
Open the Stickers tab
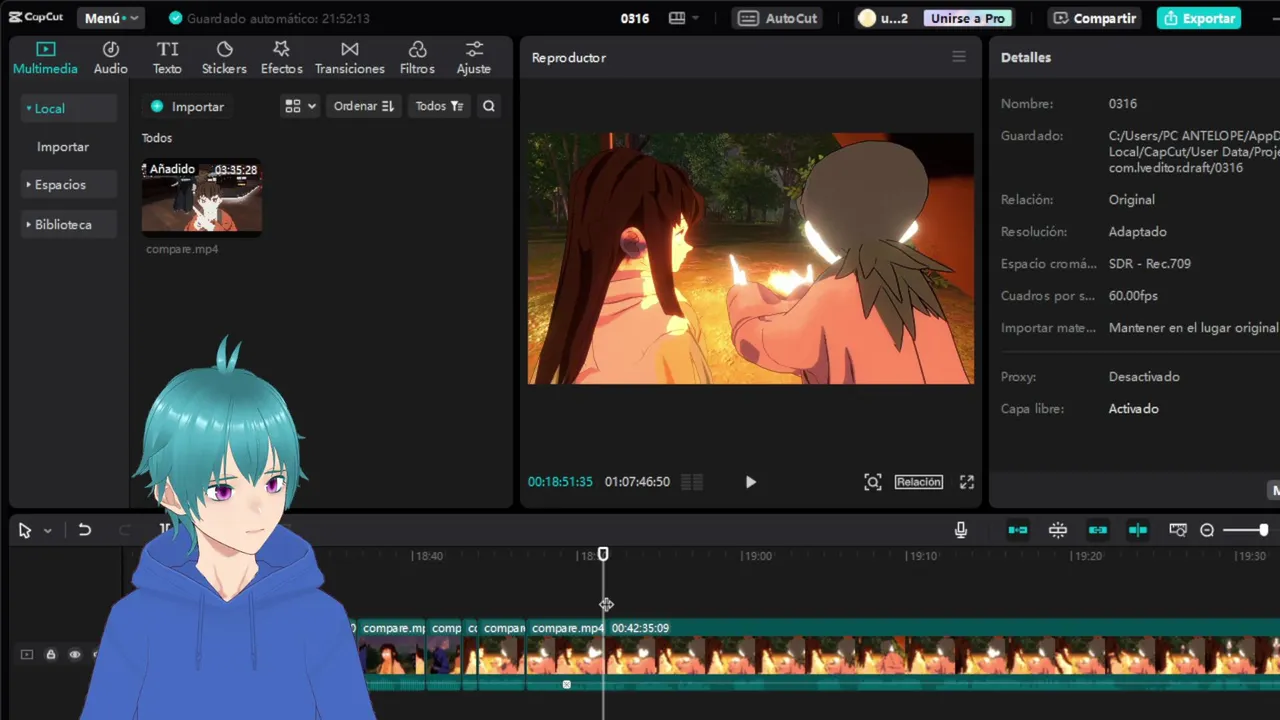pos(224,58)
